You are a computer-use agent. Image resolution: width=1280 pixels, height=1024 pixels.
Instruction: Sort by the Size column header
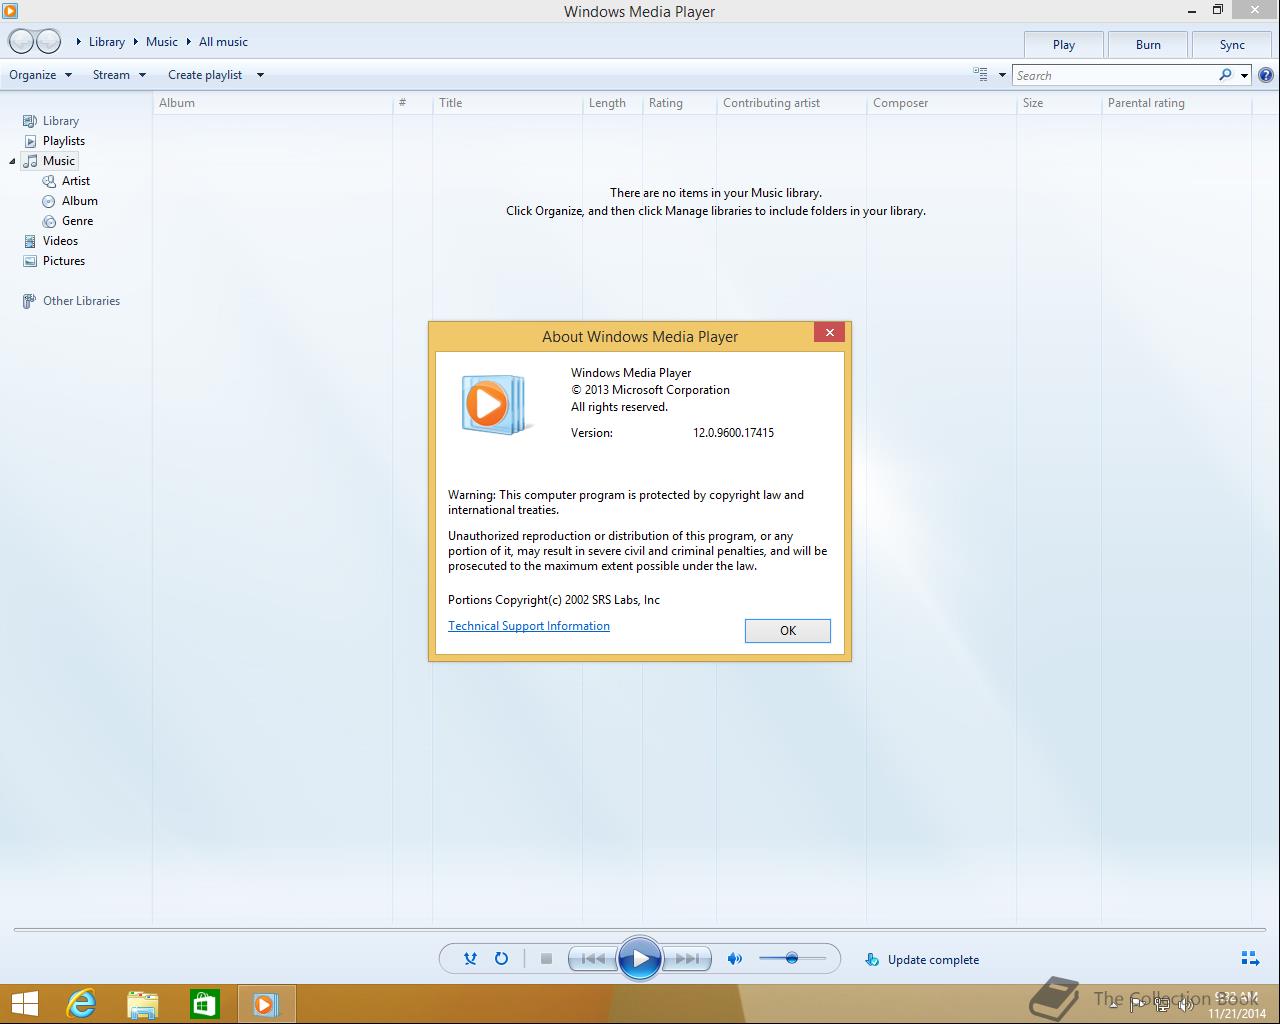(1059, 103)
